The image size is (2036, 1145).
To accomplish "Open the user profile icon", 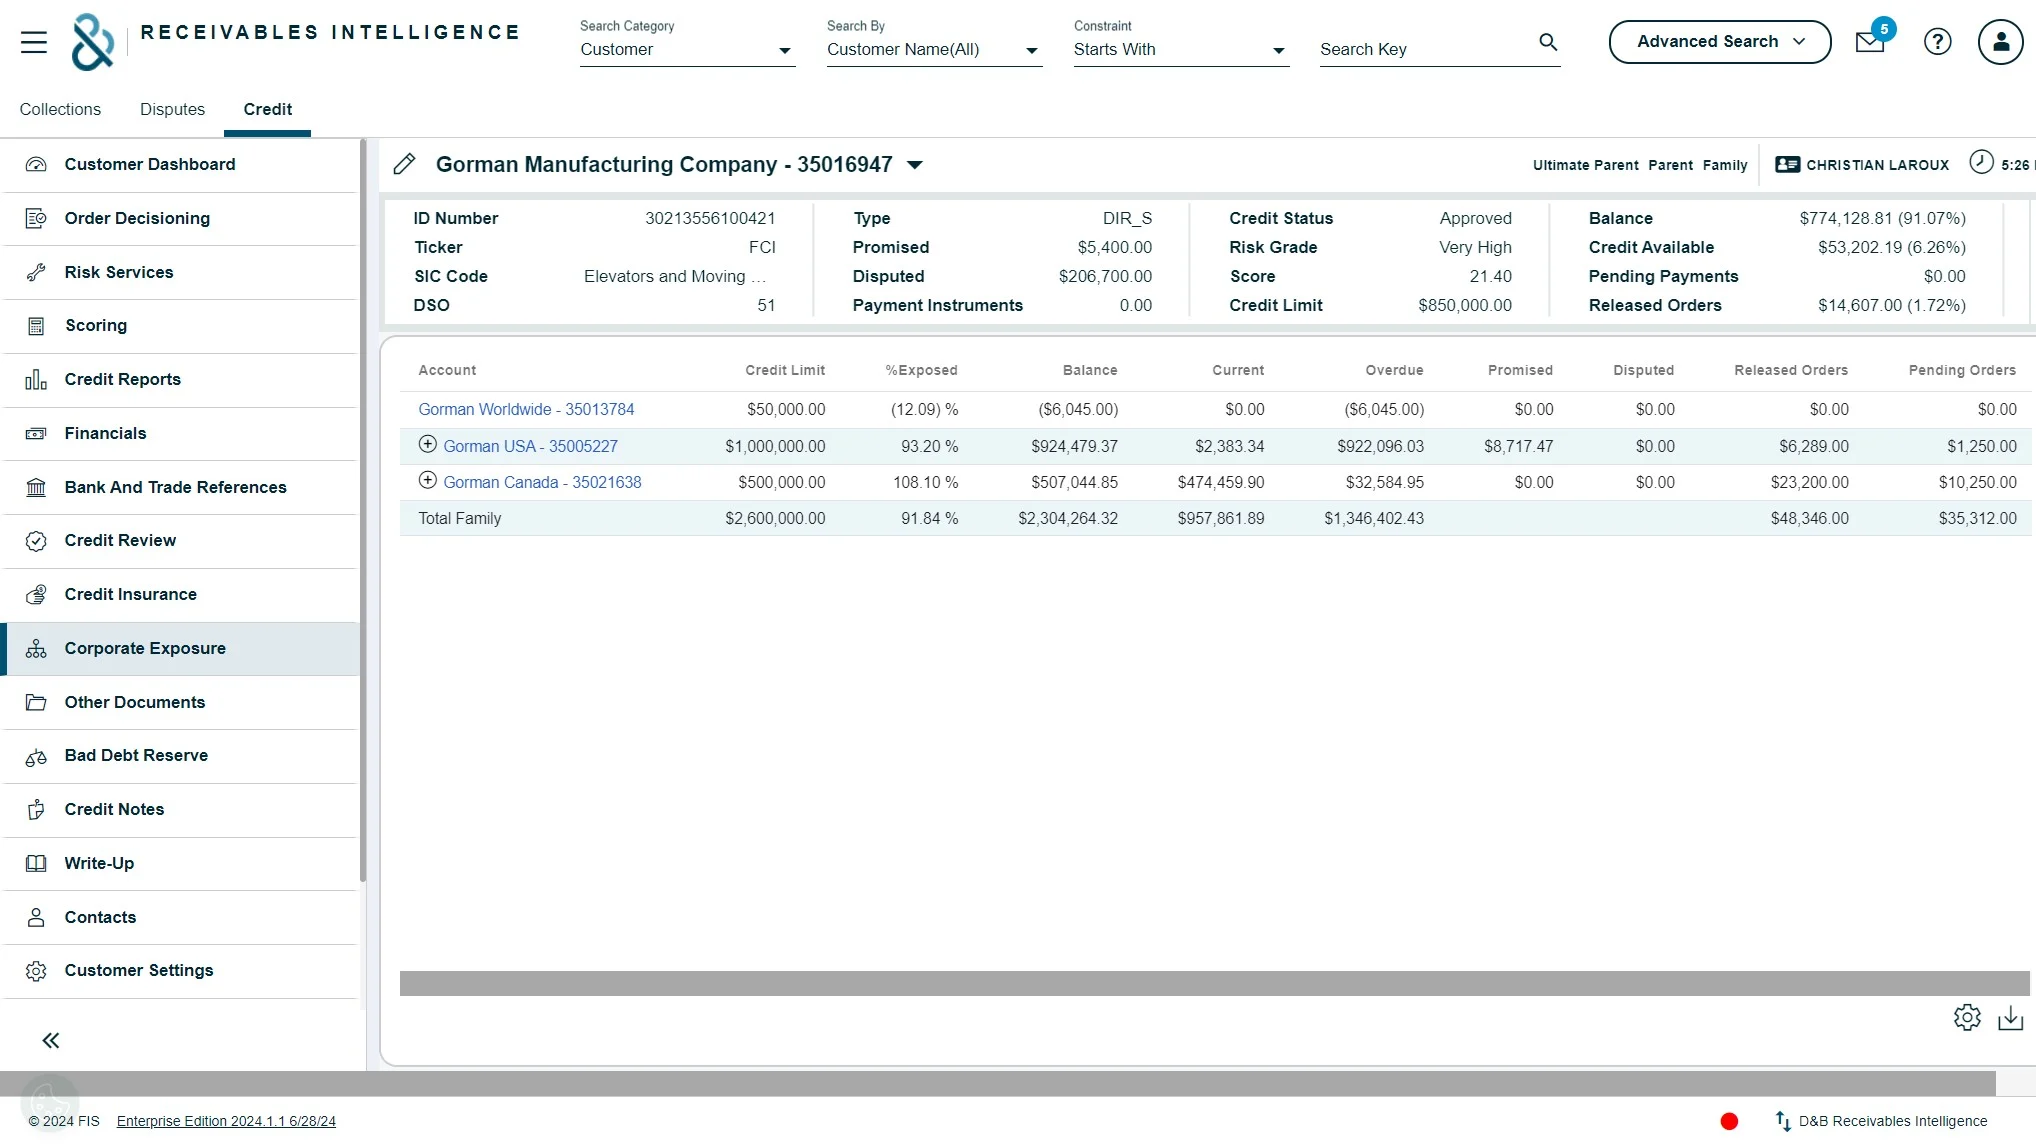I will pos(2001,42).
